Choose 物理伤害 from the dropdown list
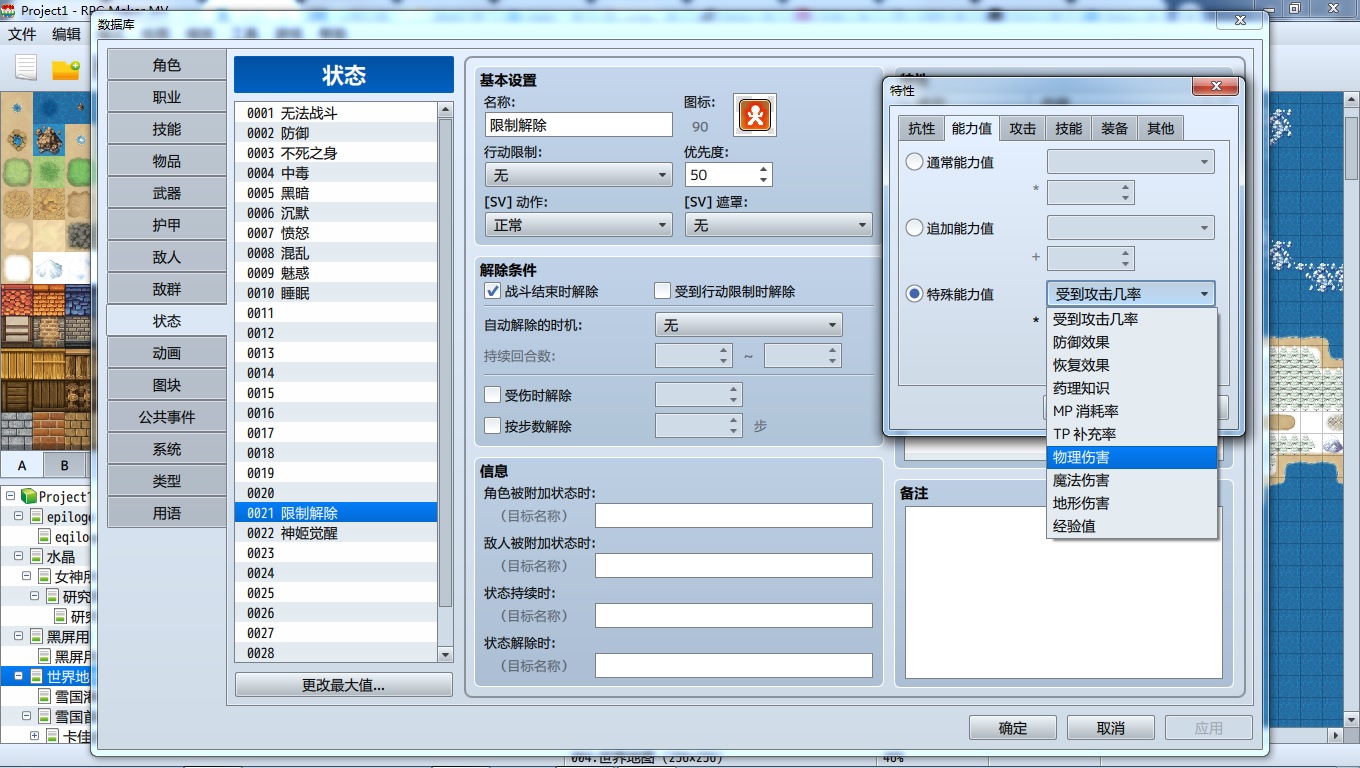 (x=1132, y=457)
